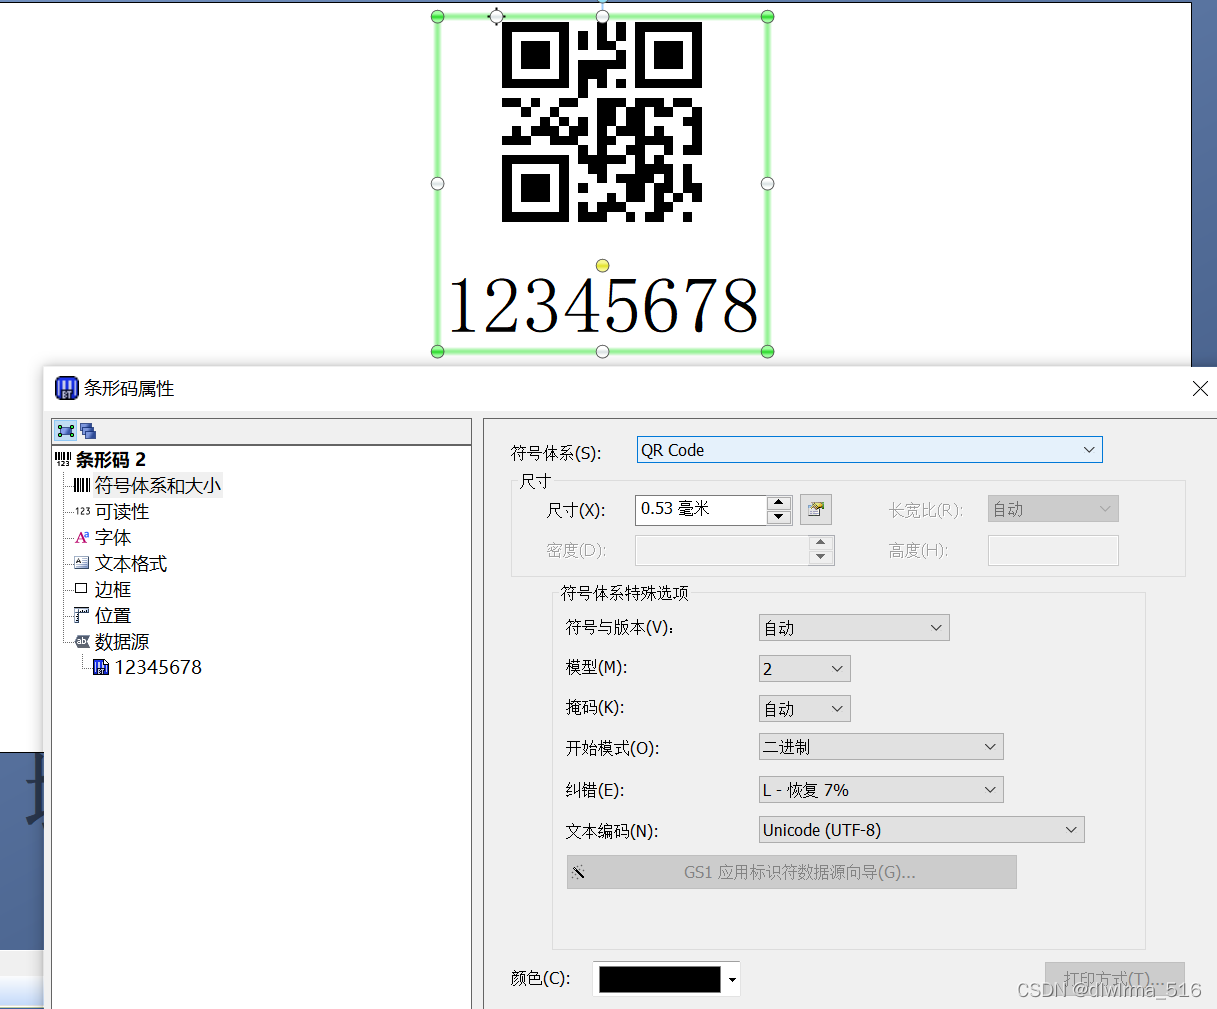
Task: Click the left-middle white selection handle
Action: tap(437, 184)
